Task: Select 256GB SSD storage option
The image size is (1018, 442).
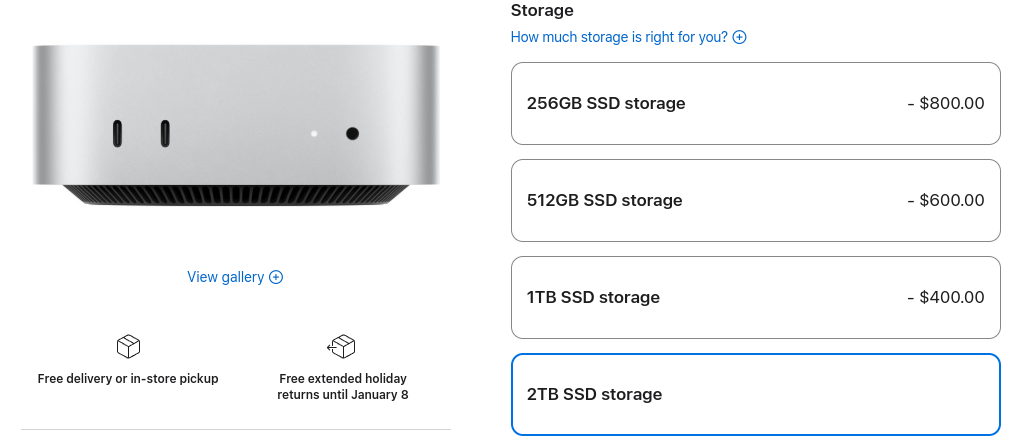Action: 755,104
